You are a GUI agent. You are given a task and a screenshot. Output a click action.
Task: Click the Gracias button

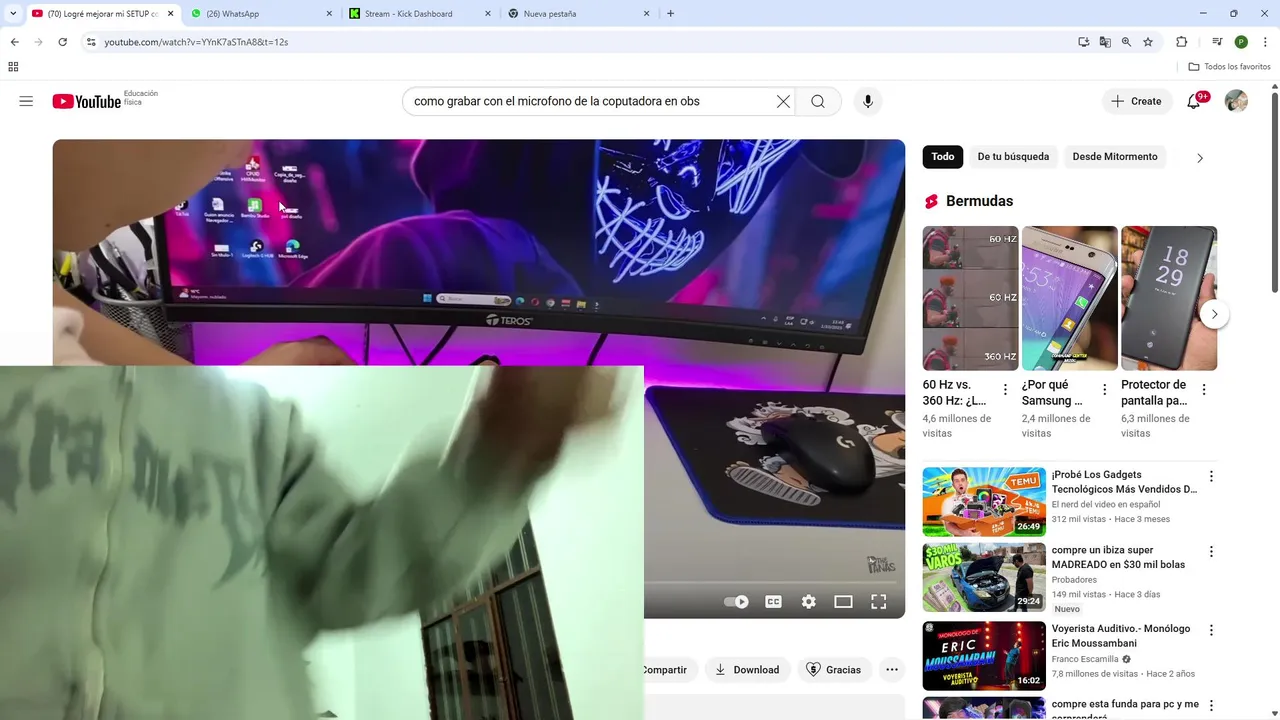pyautogui.click(x=834, y=670)
